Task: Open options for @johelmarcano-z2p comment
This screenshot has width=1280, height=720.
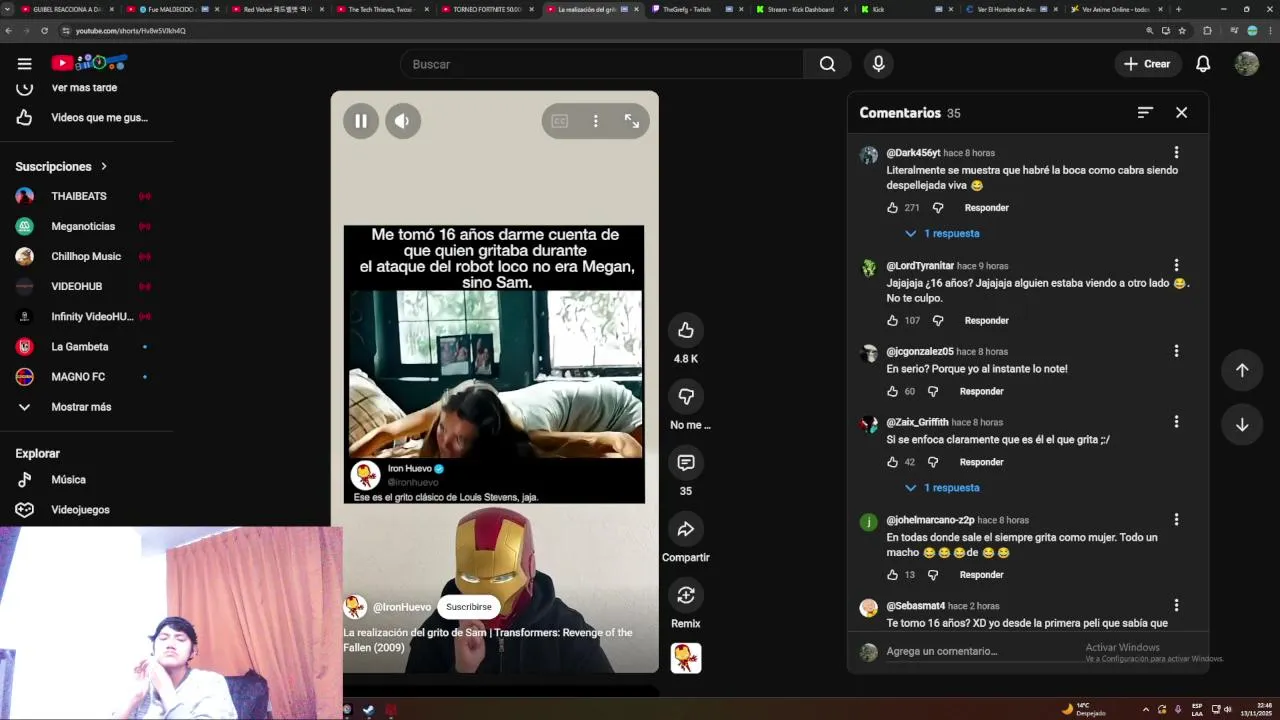Action: [1176, 519]
